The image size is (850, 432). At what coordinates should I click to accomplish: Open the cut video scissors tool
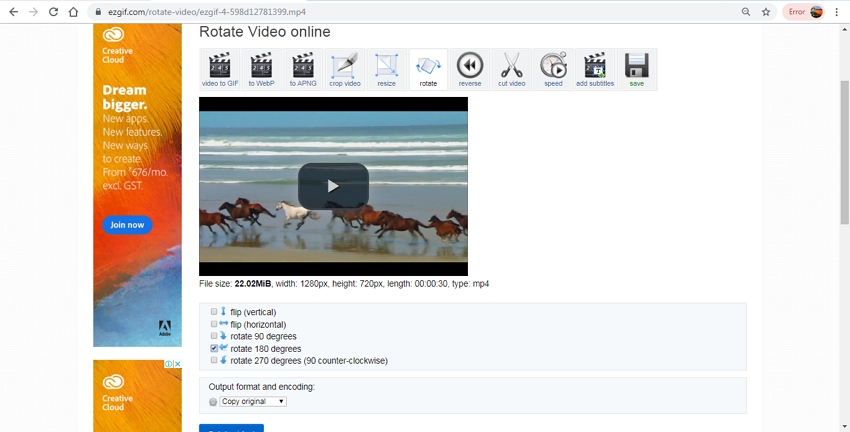(511, 69)
